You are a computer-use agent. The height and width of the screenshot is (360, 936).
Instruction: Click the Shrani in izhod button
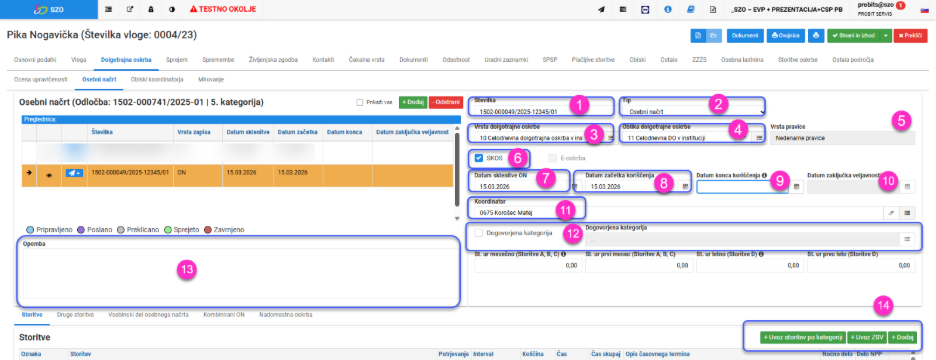[x=854, y=36]
